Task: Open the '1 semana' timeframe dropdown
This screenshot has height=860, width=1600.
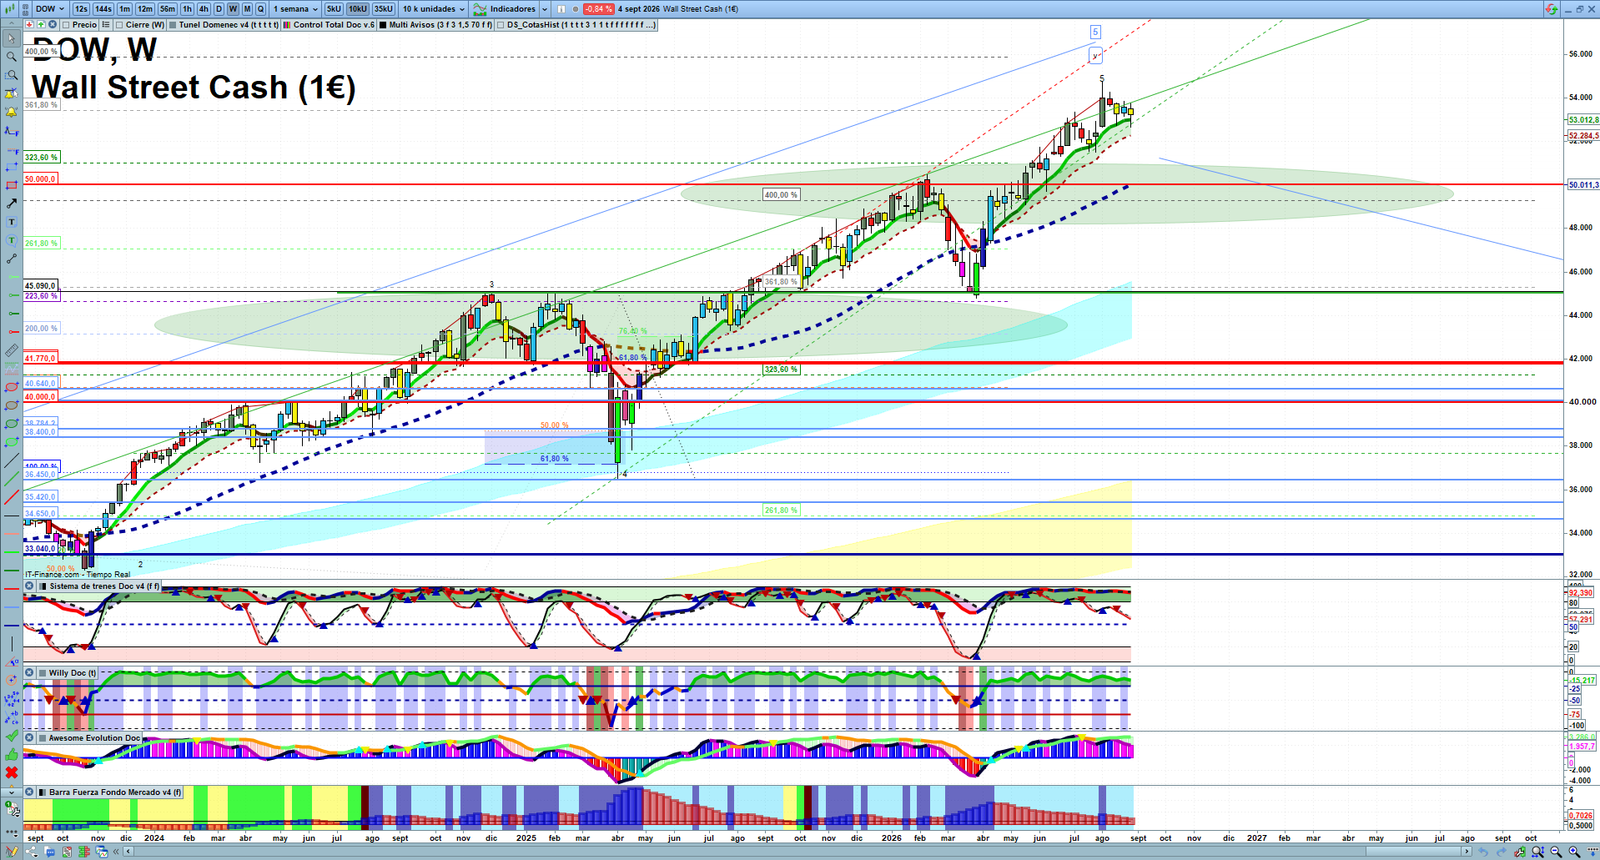Action: click(295, 9)
